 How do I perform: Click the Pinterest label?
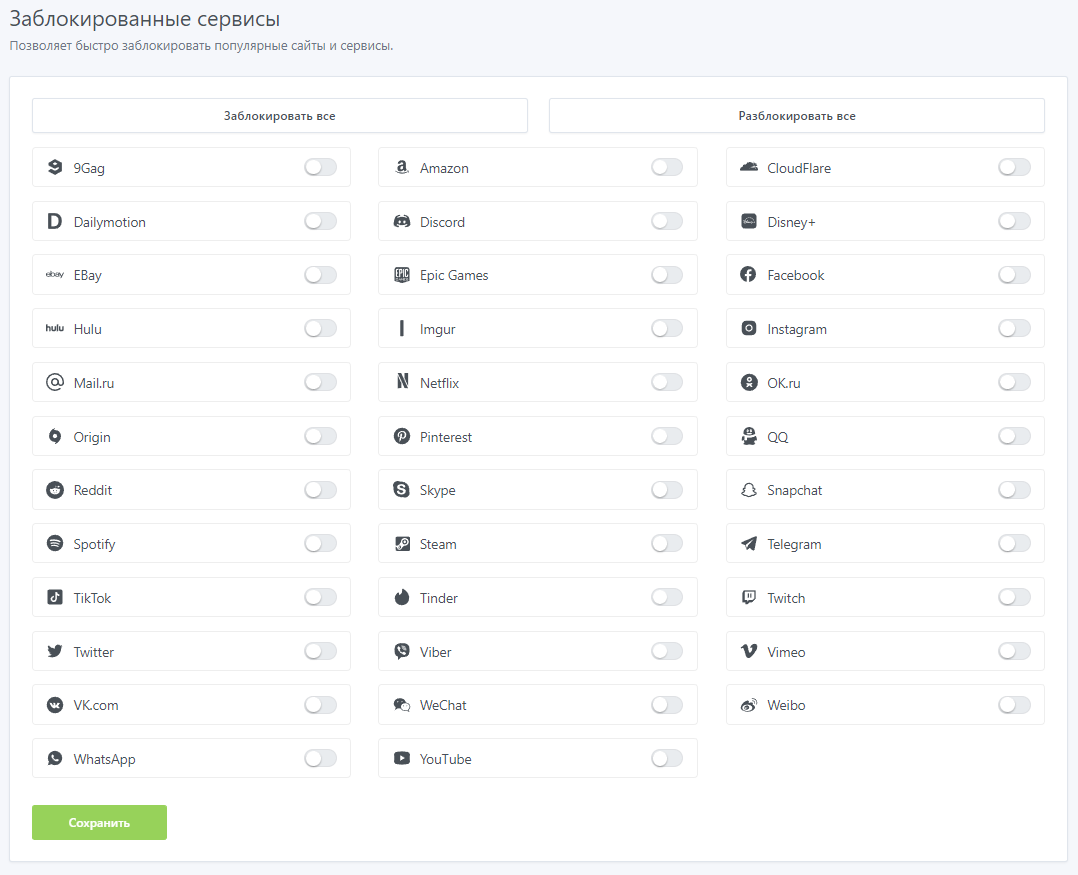tap(446, 437)
